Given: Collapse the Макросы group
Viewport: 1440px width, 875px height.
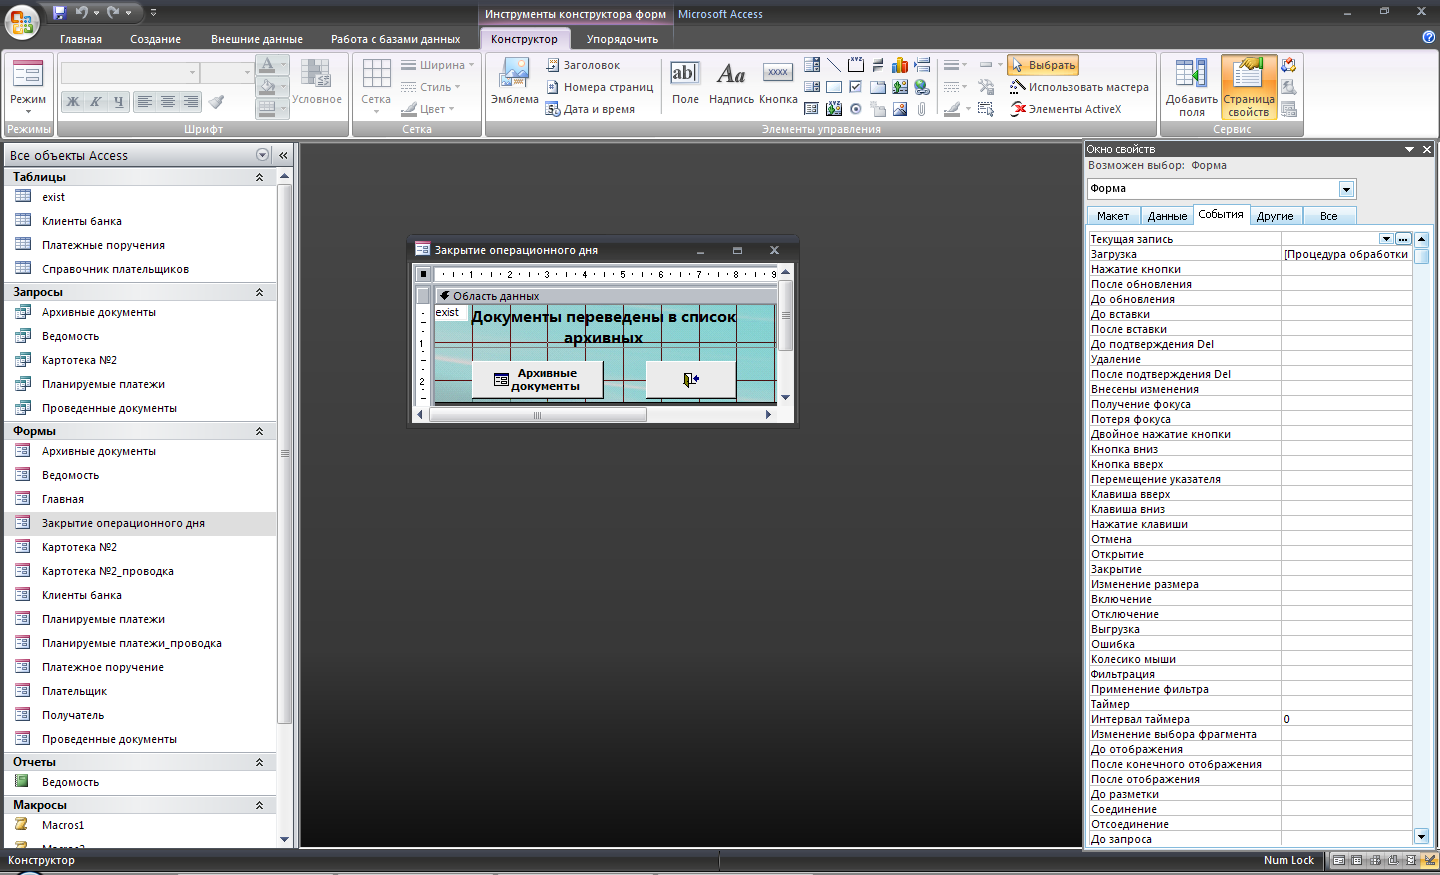Looking at the screenshot, I should point(259,805).
